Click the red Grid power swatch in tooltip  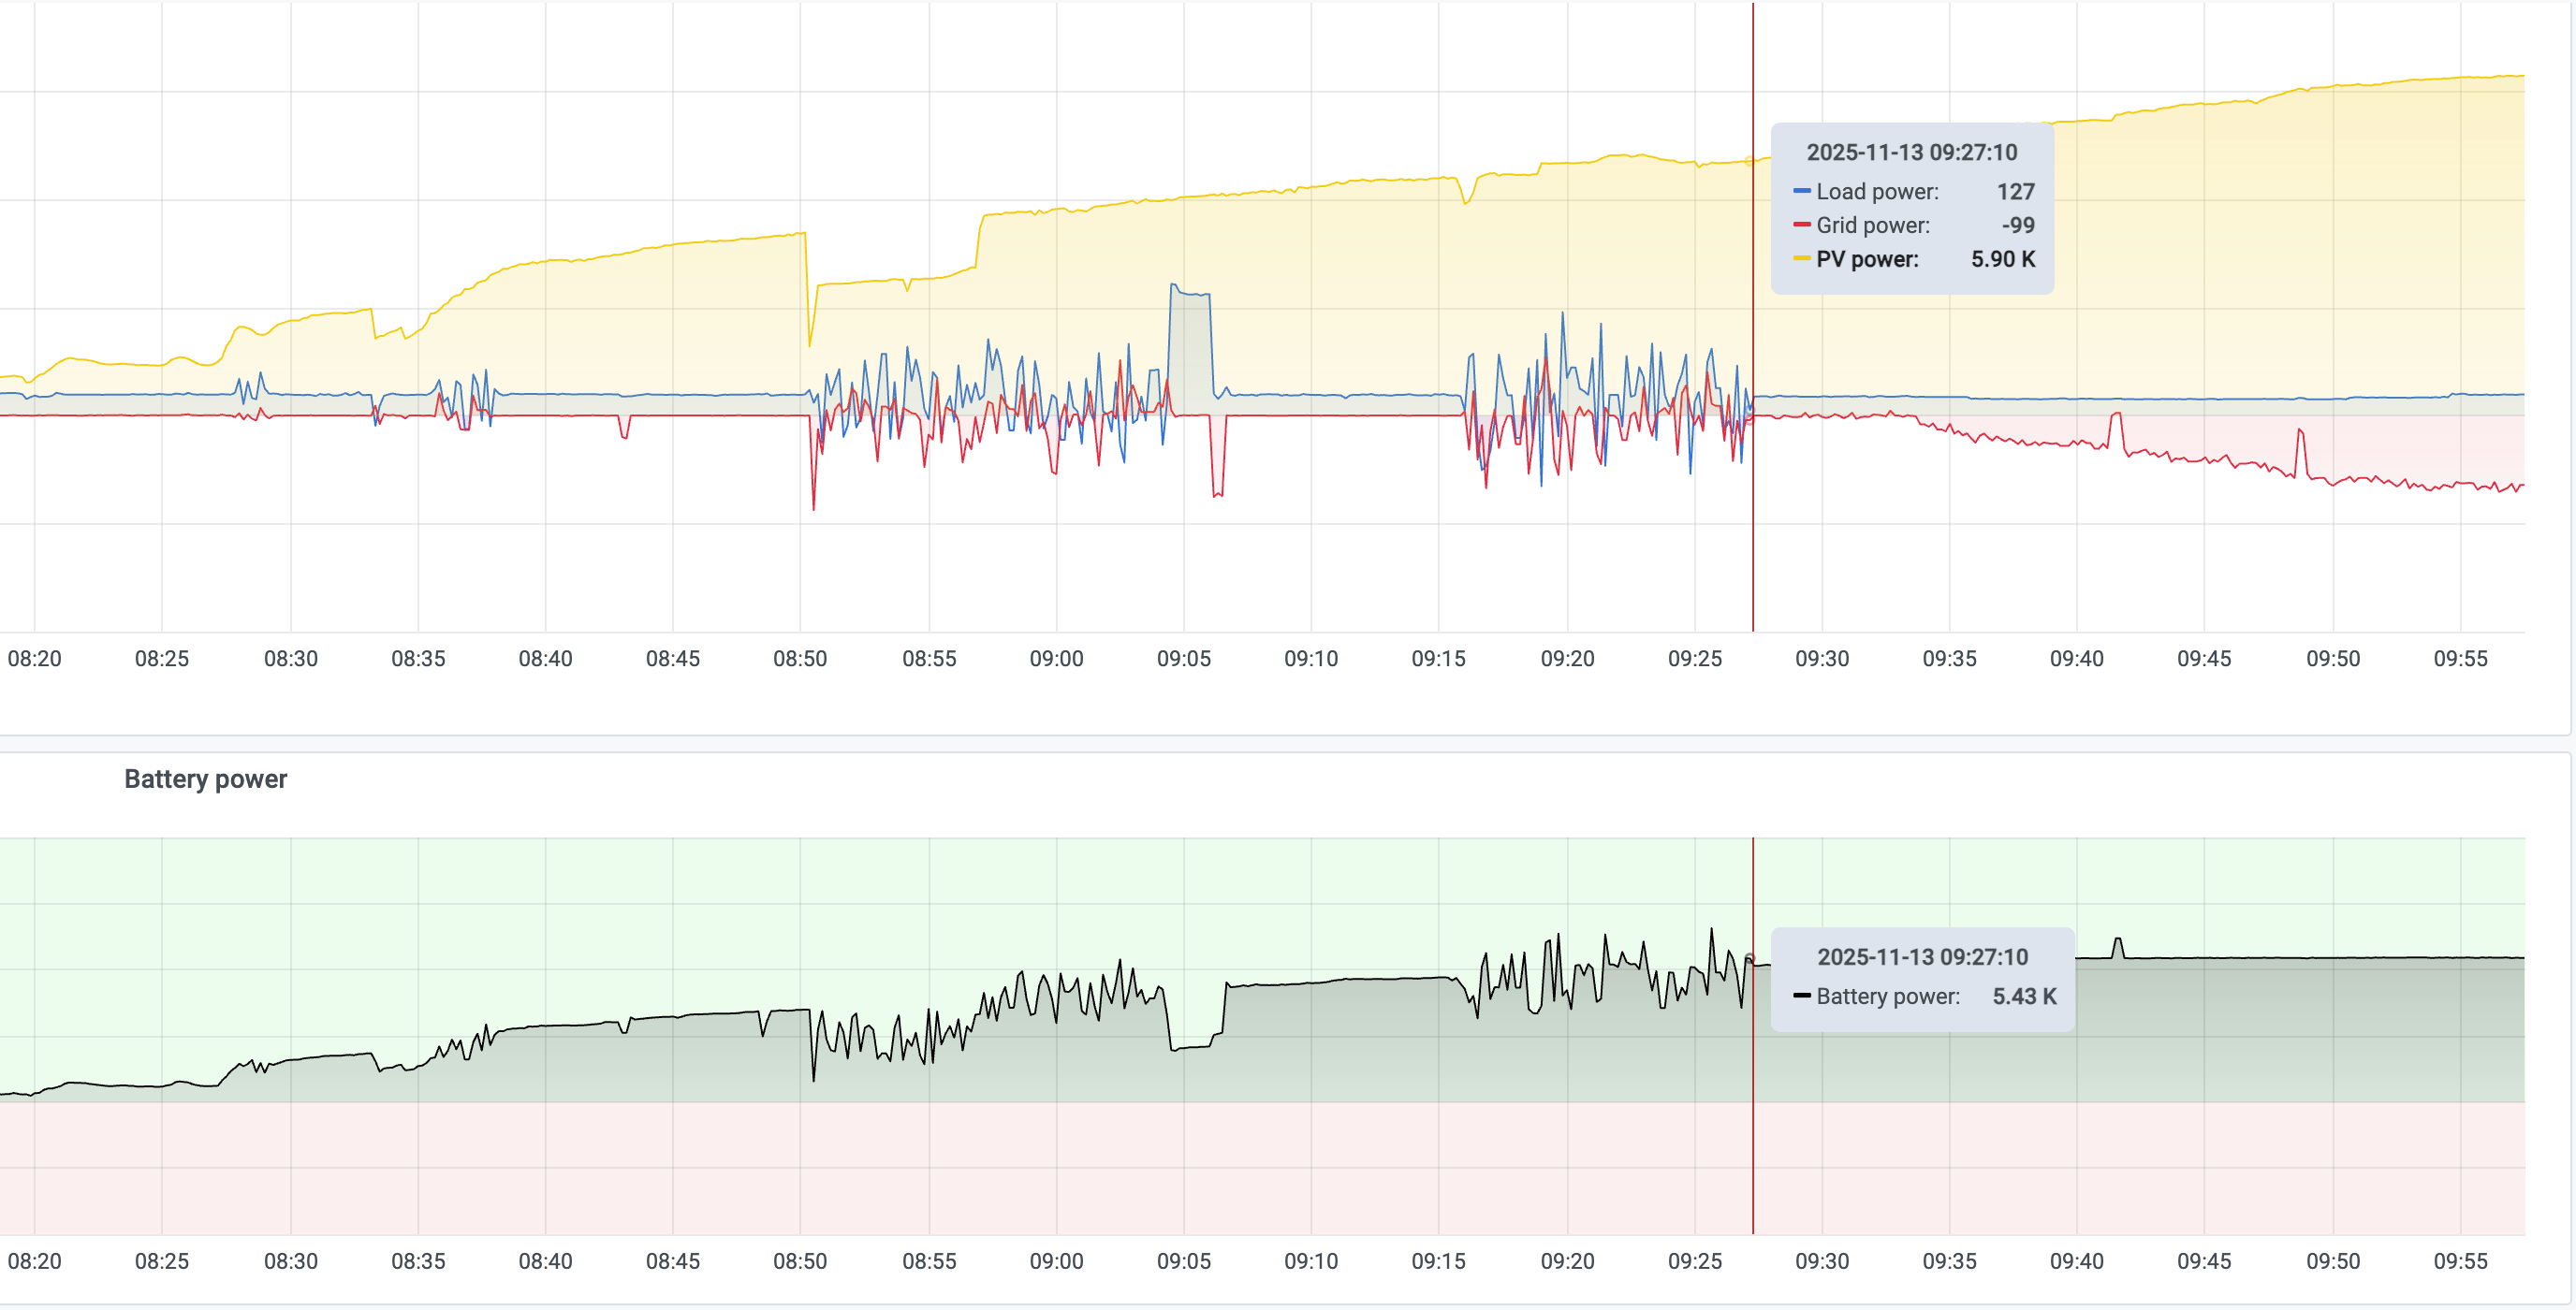pos(1802,225)
